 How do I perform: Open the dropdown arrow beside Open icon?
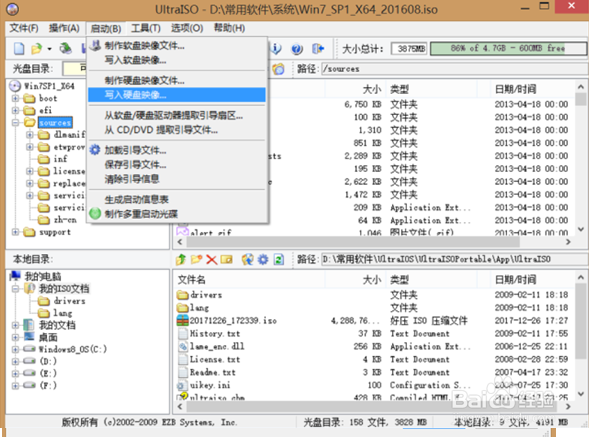click(49, 49)
